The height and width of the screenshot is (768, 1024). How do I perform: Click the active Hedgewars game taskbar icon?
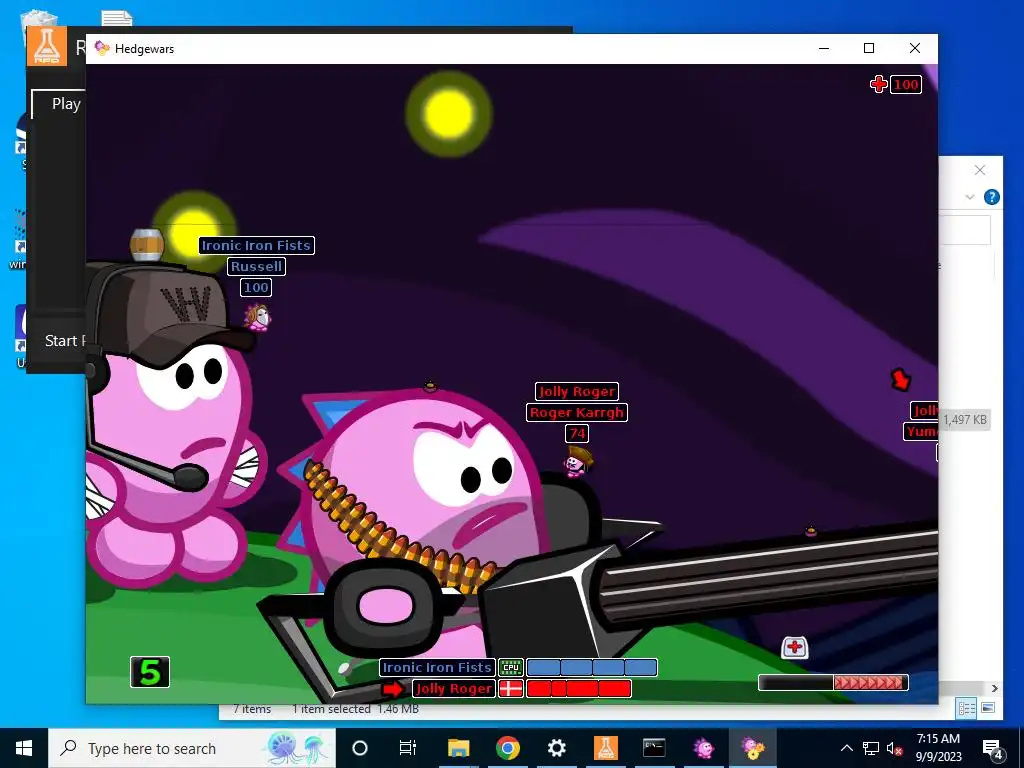tap(752, 748)
